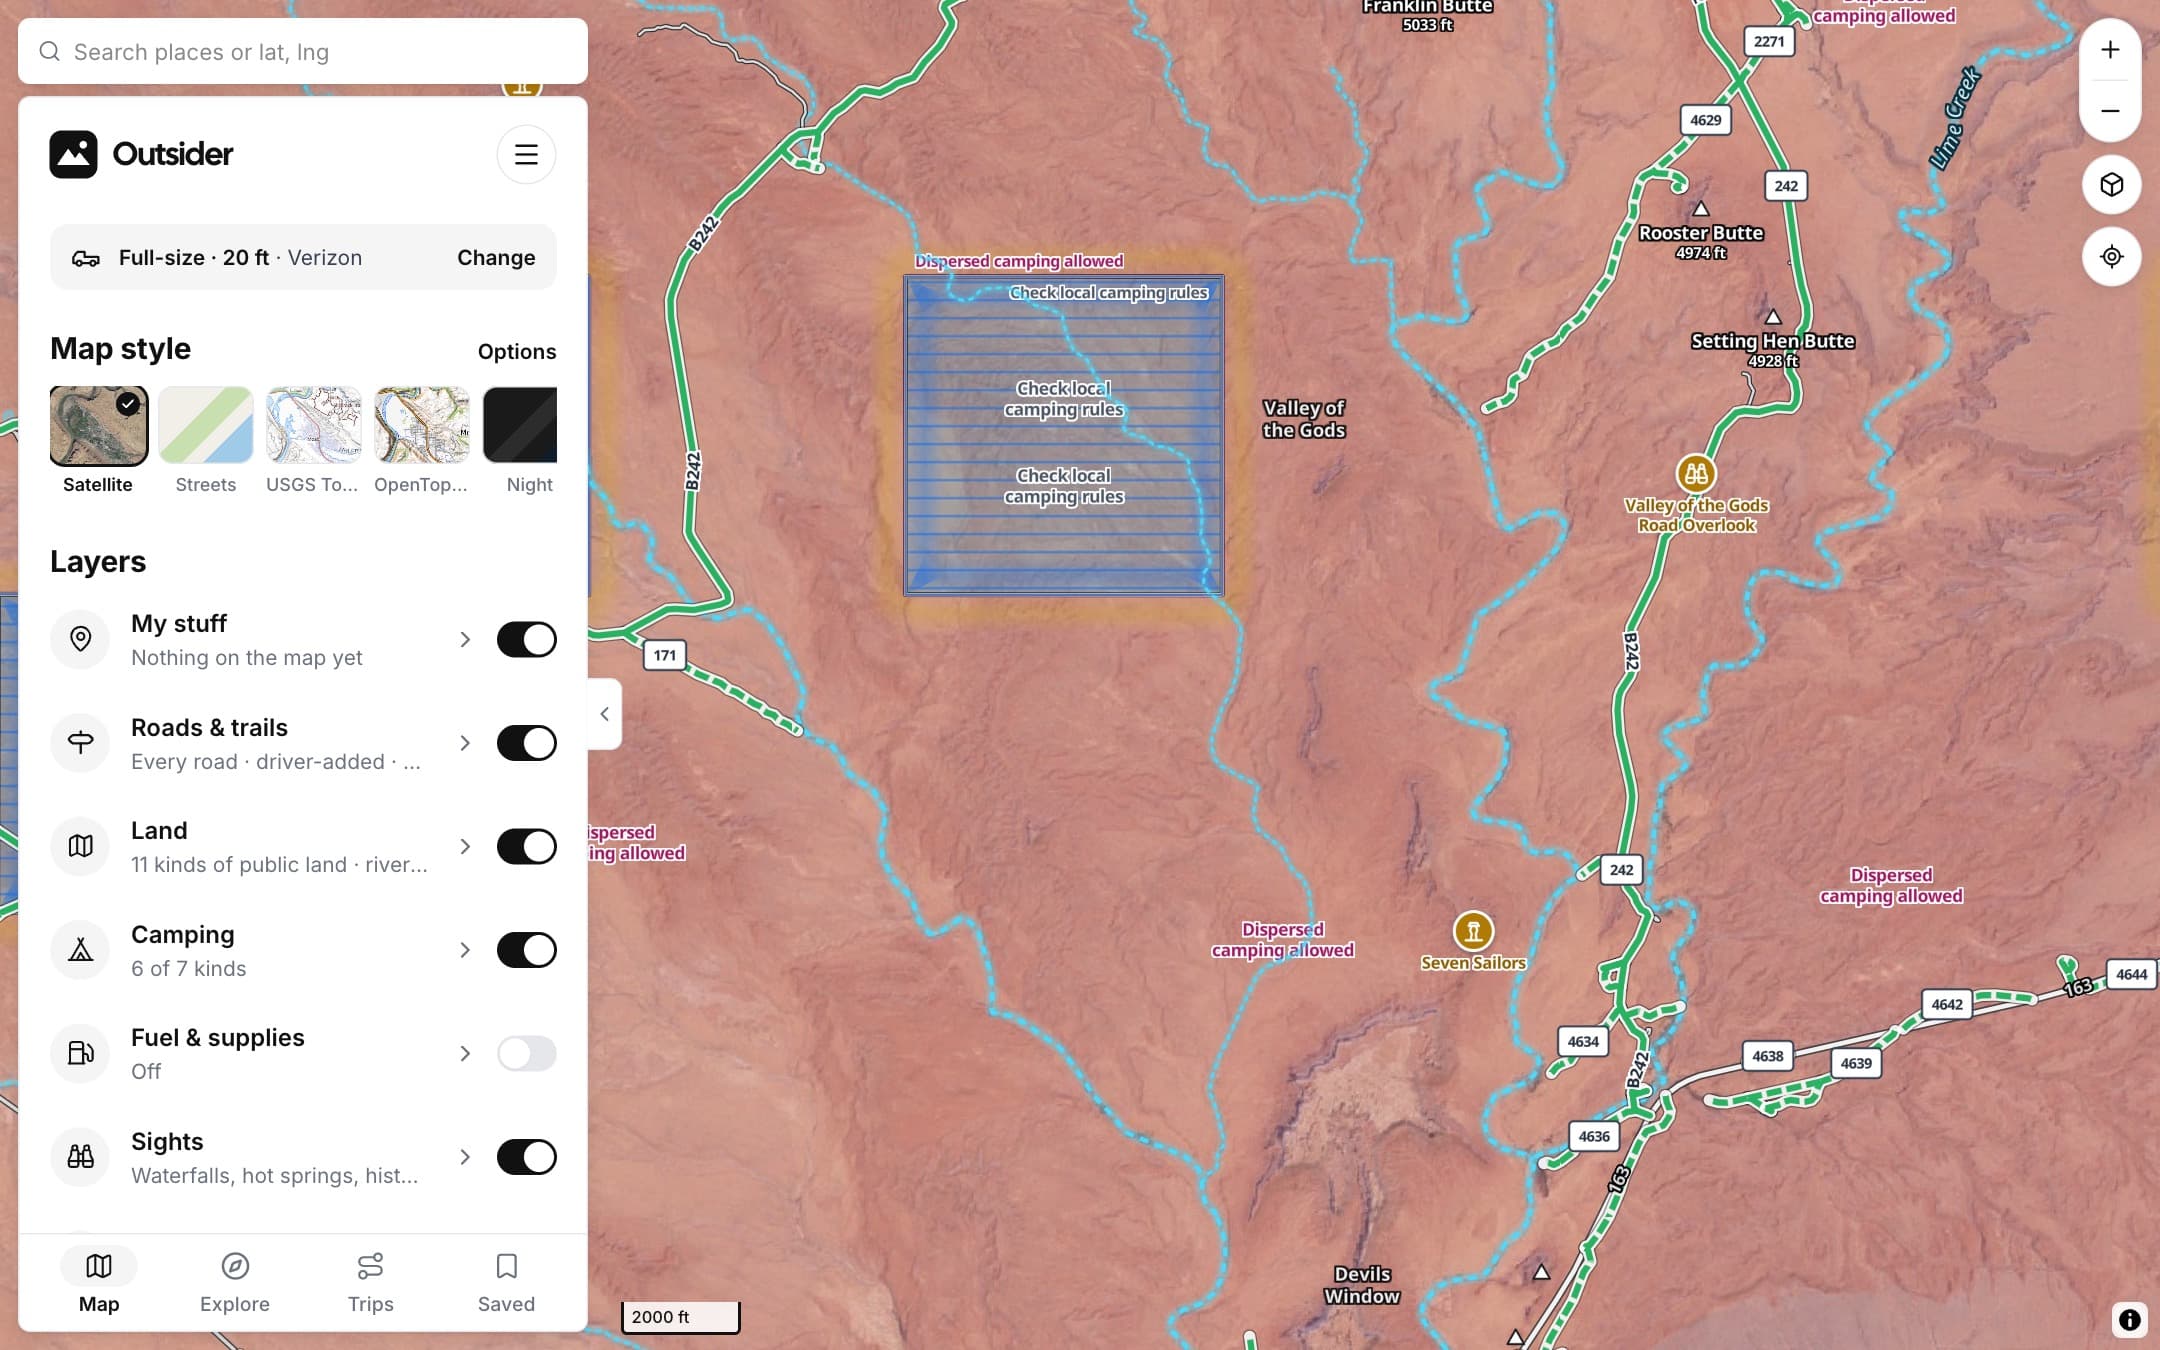Viewport: 2160px width, 1350px height.
Task: Click the 2000 ft scale bar
Action: [x=680, y=1317]
